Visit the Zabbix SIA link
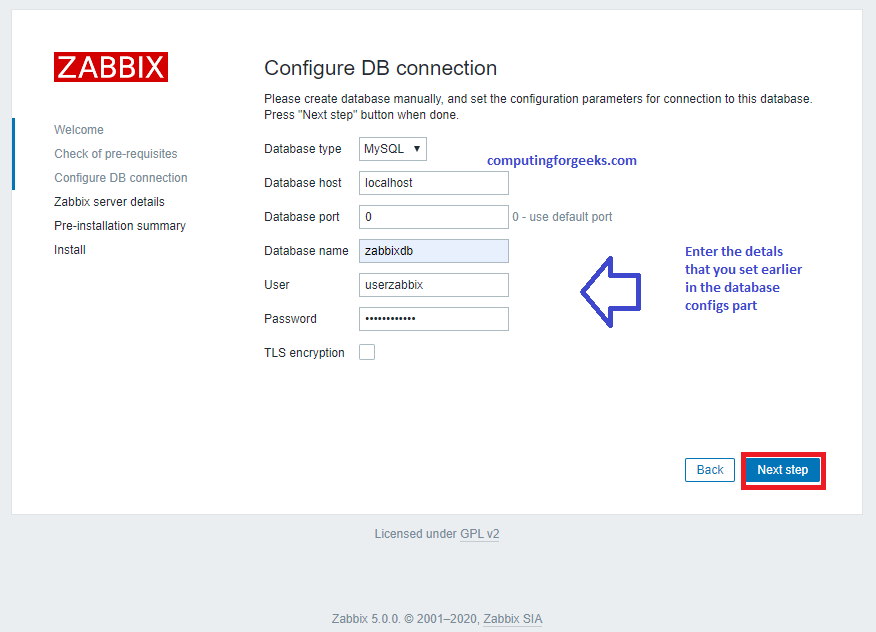The image size is (876, 632). pyautogui.click(x=512, y=619)
